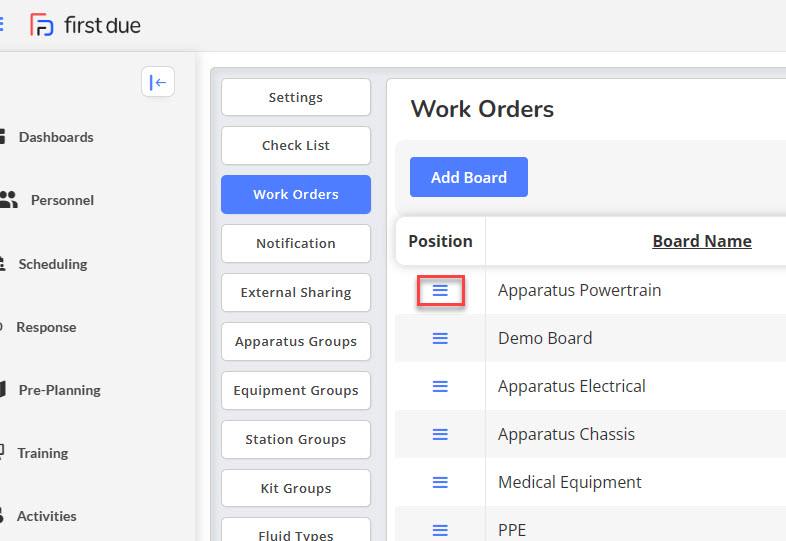Sort by the Board Name column header

click(x=702, y=241)
